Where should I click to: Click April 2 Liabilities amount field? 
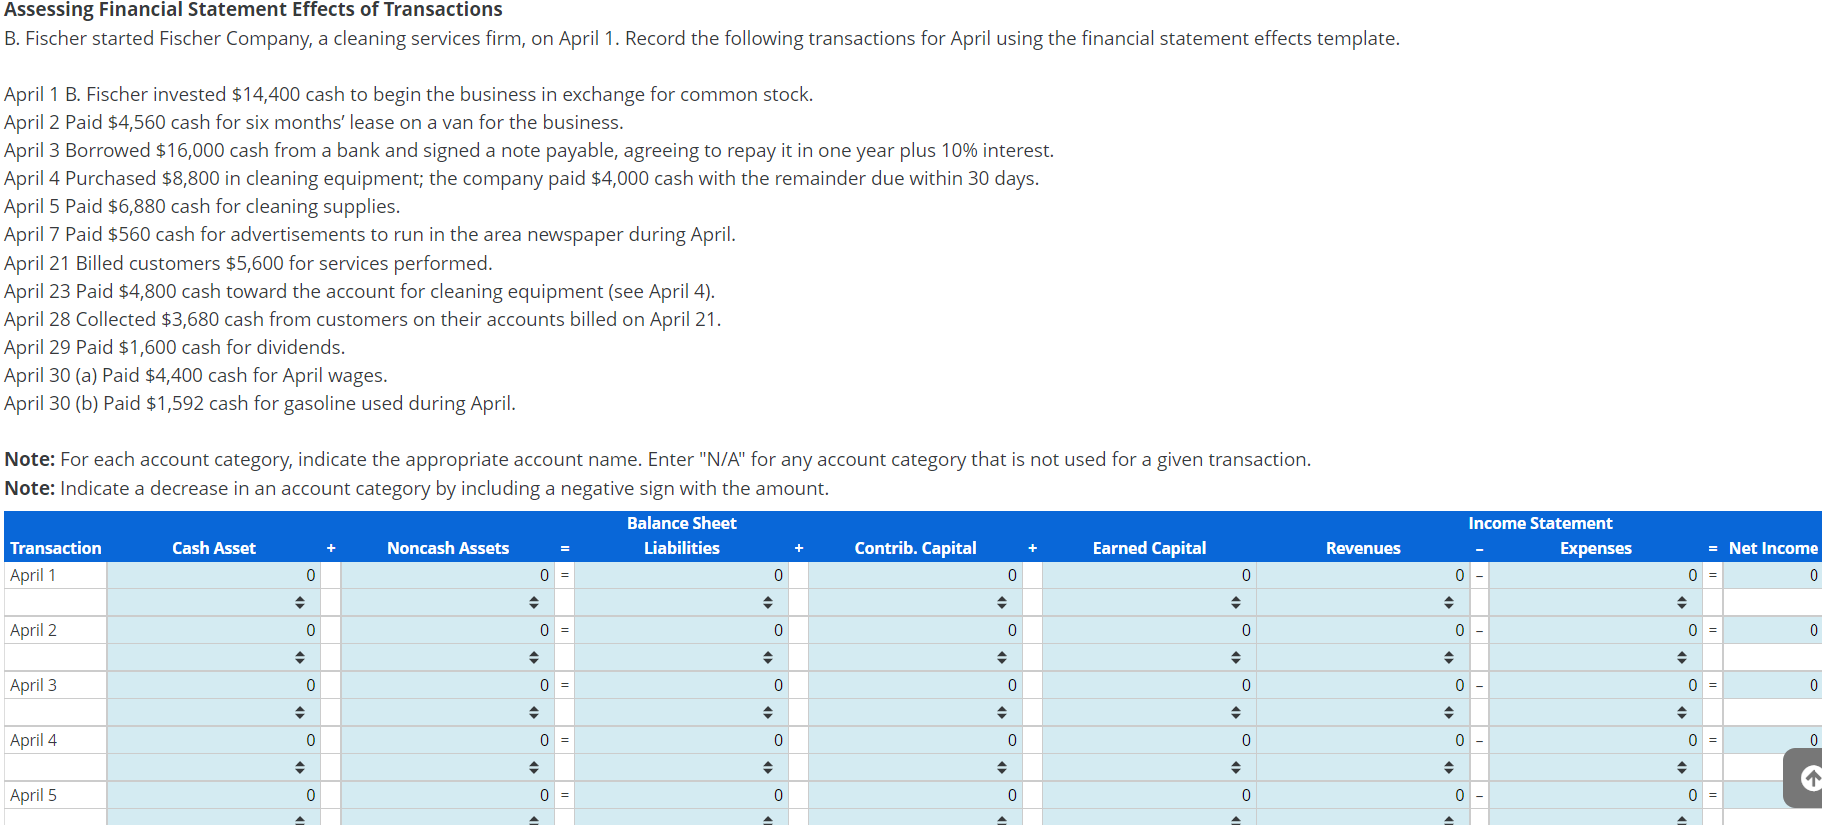681,630
